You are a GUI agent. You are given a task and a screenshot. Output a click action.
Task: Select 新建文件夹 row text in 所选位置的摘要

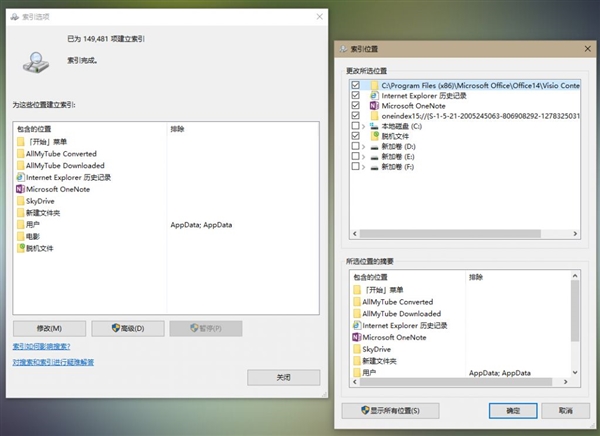pos(380,361)
